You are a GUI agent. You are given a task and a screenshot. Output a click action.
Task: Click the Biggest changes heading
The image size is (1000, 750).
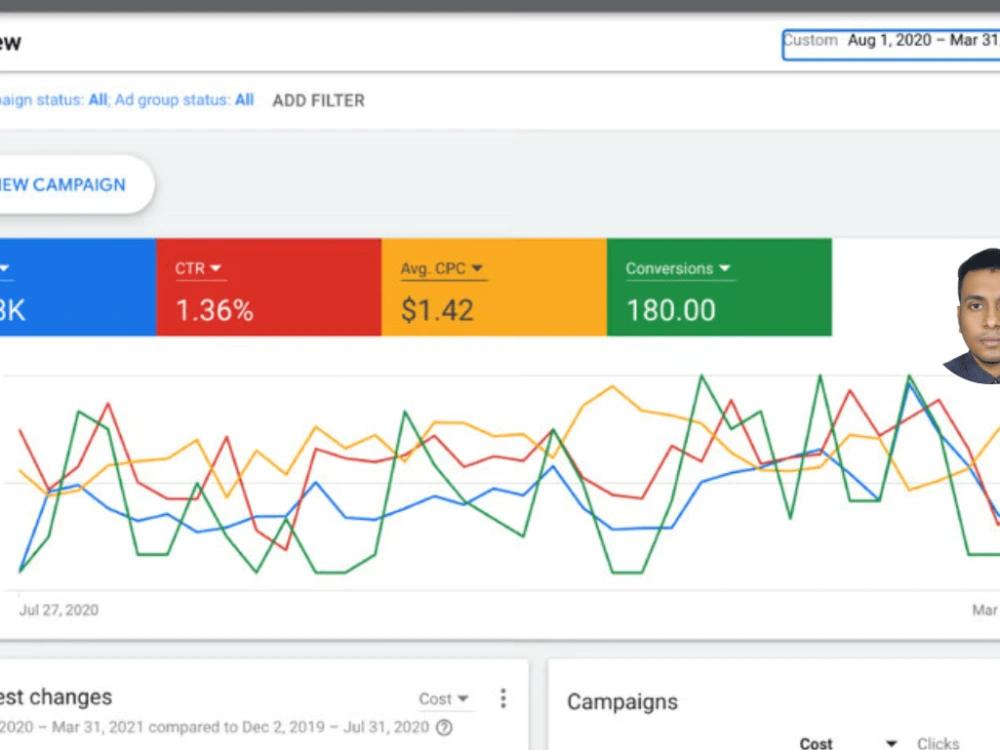point(56,697)
